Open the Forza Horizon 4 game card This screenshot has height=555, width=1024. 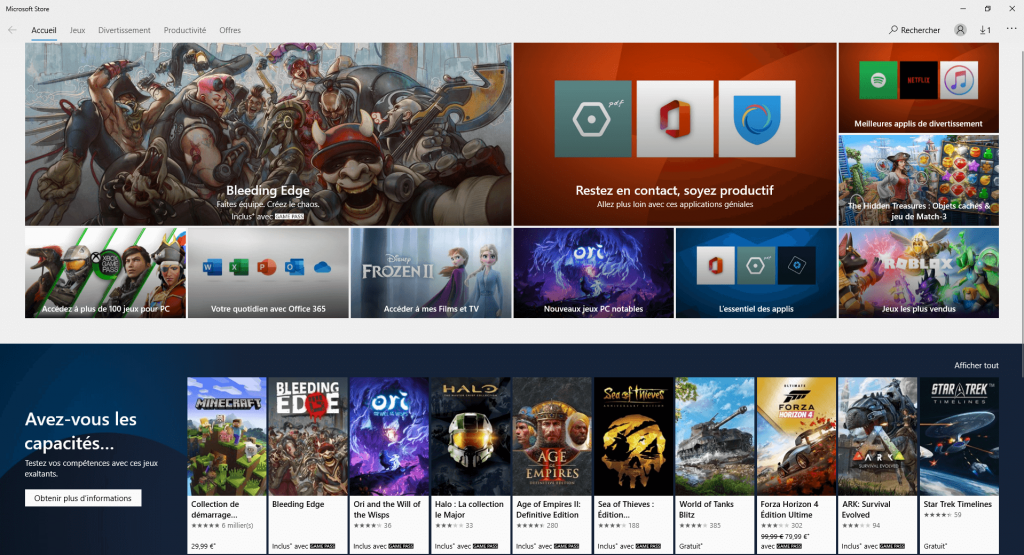(x=796, y=436)
